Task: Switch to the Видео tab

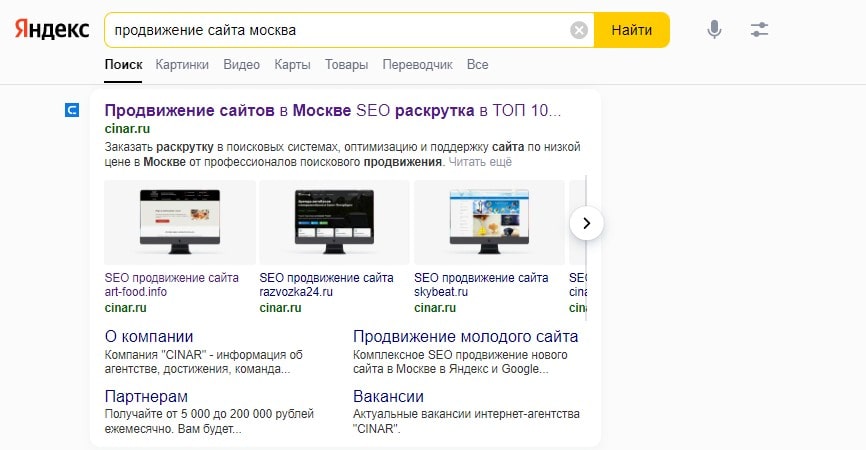Action: coord(241,65)
